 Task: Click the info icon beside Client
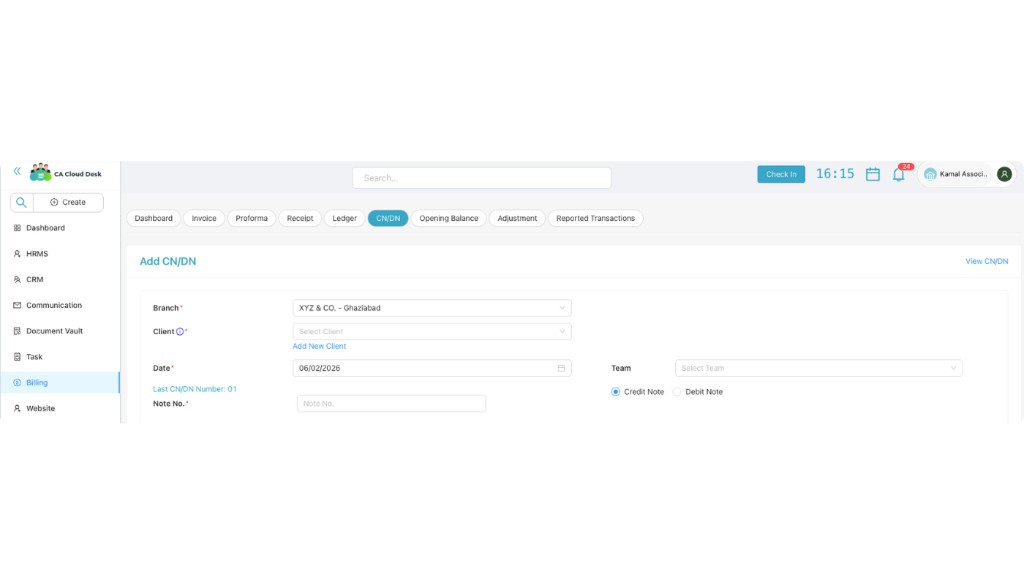point(179,331)
